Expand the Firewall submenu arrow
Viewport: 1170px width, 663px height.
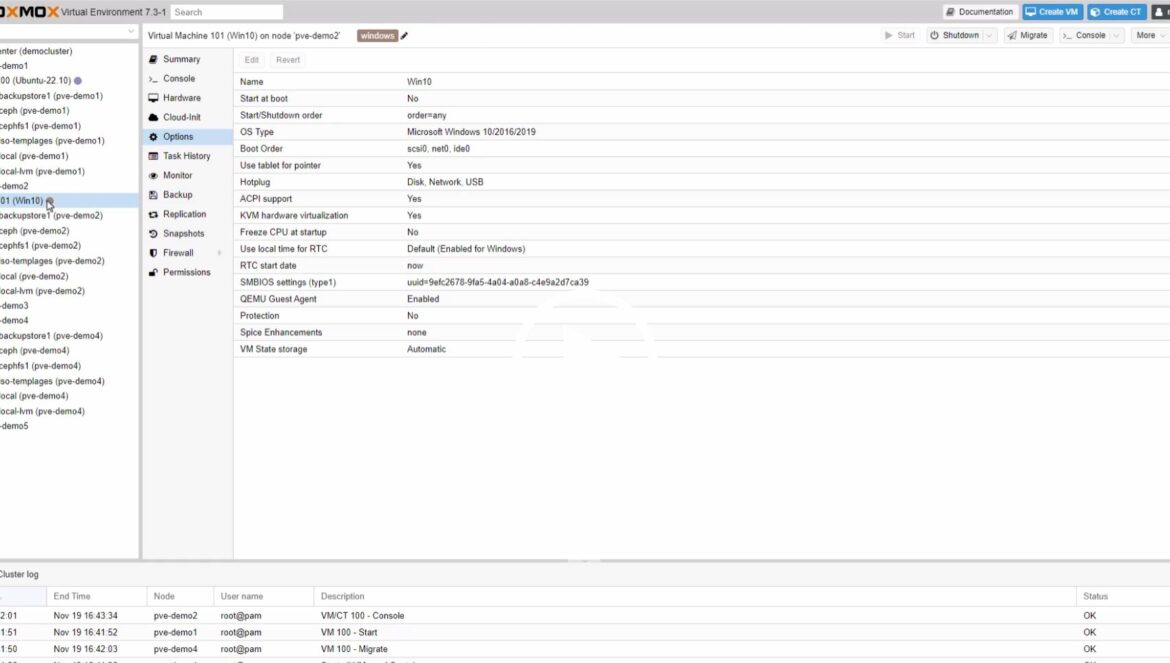(219, 253)
